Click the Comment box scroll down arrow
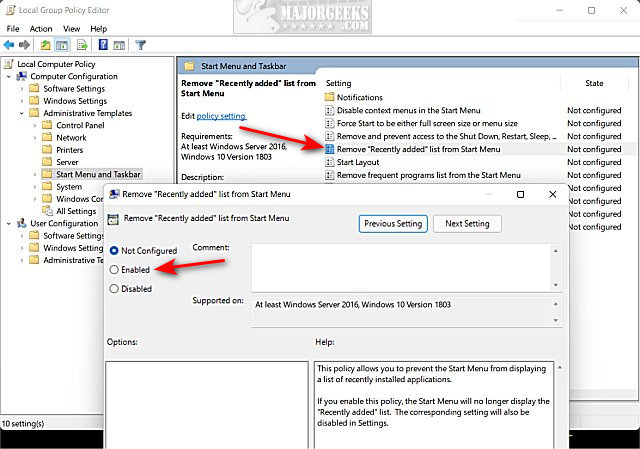The image size is (640, 449). (x=556, y=285)
